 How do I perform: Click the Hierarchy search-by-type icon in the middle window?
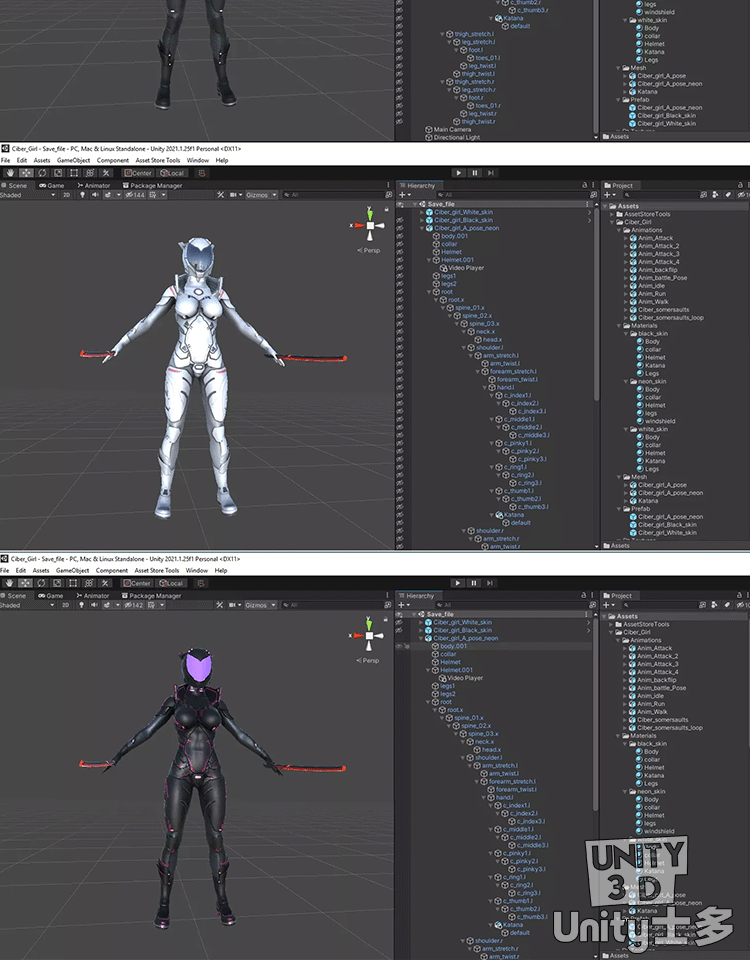[593, 195]
